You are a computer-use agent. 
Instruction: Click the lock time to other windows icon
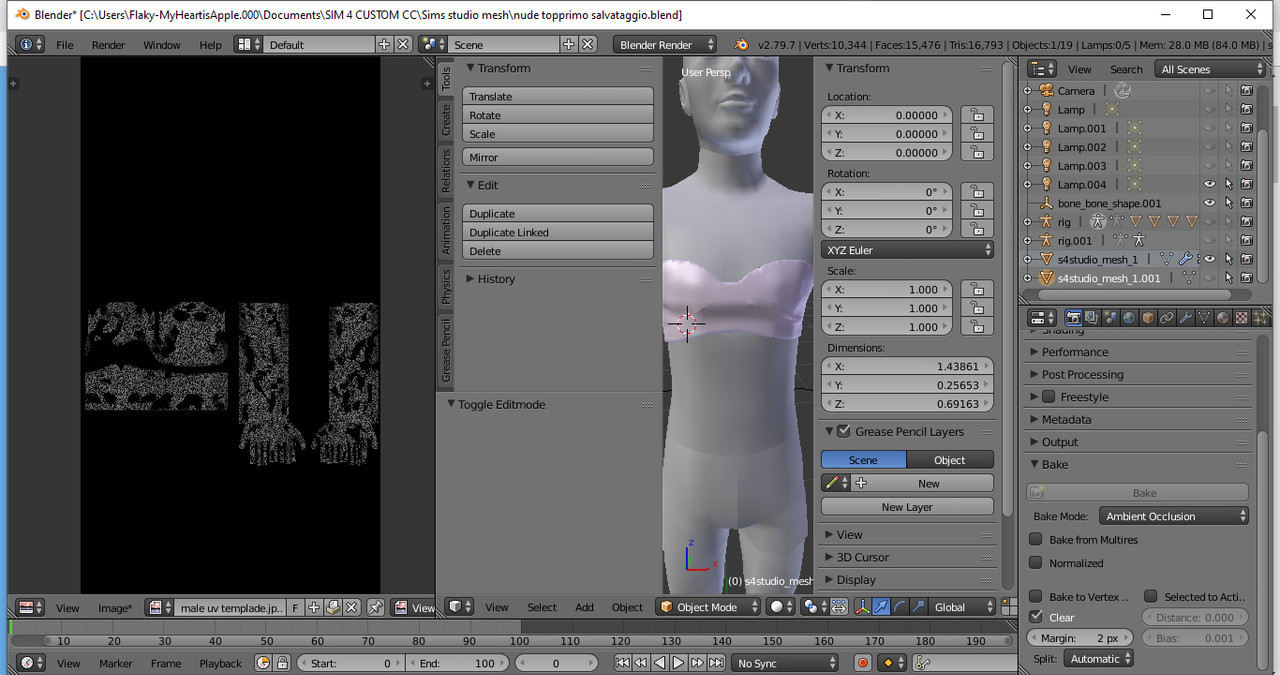coord(282,662)
